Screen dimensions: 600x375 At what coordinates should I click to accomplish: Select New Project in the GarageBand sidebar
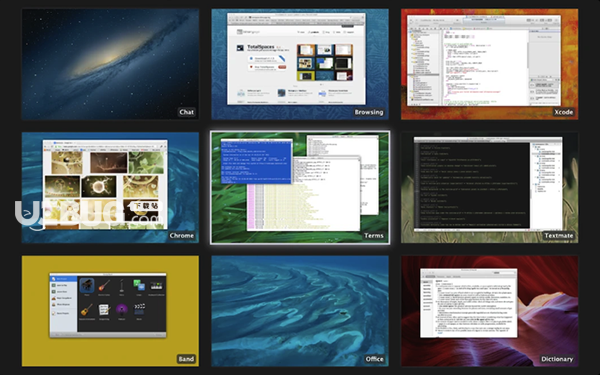point(64,279)
